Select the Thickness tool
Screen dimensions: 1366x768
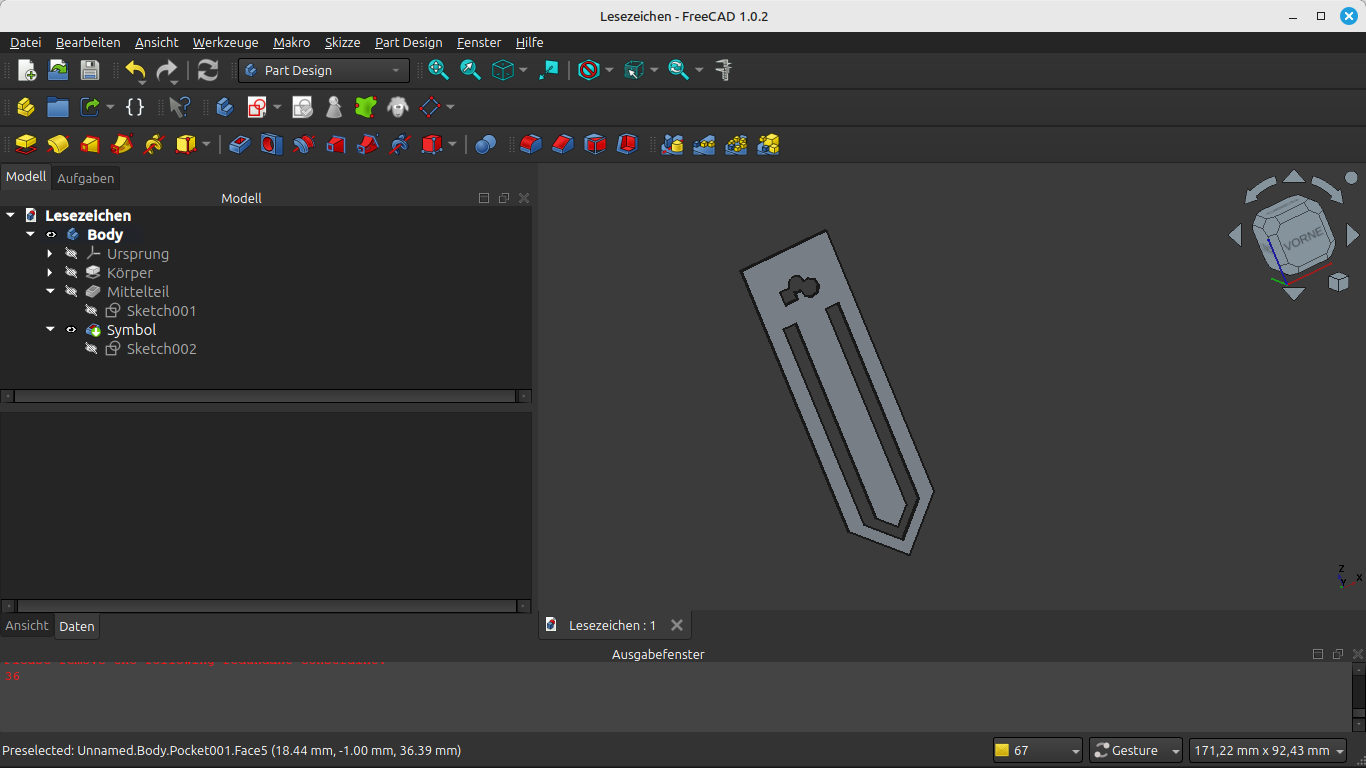(627, 145)
